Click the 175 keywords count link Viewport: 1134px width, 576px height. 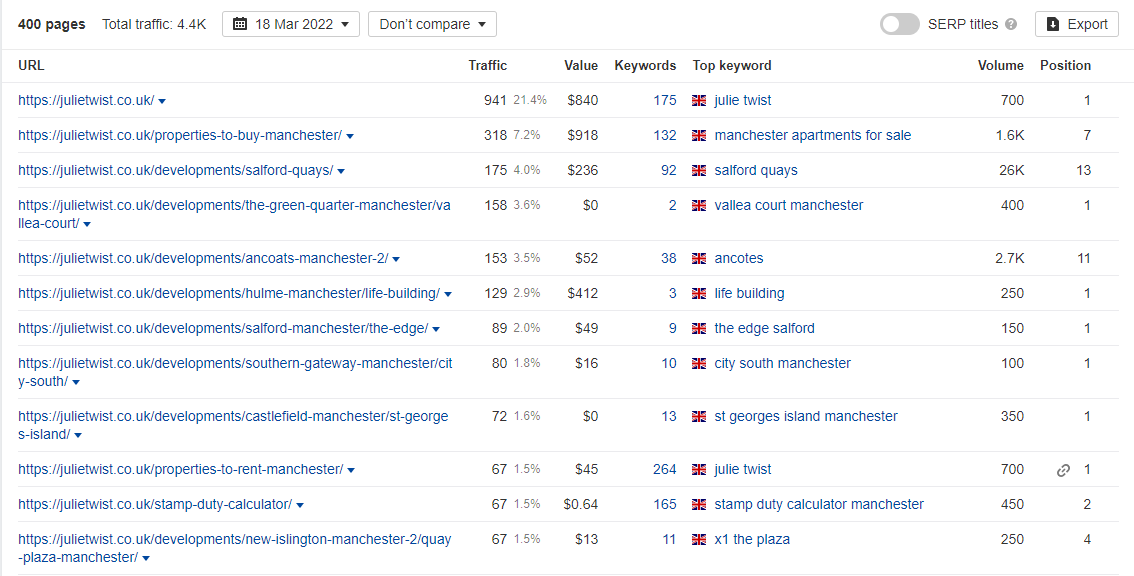pyautogui.click(x=665, y=101)
